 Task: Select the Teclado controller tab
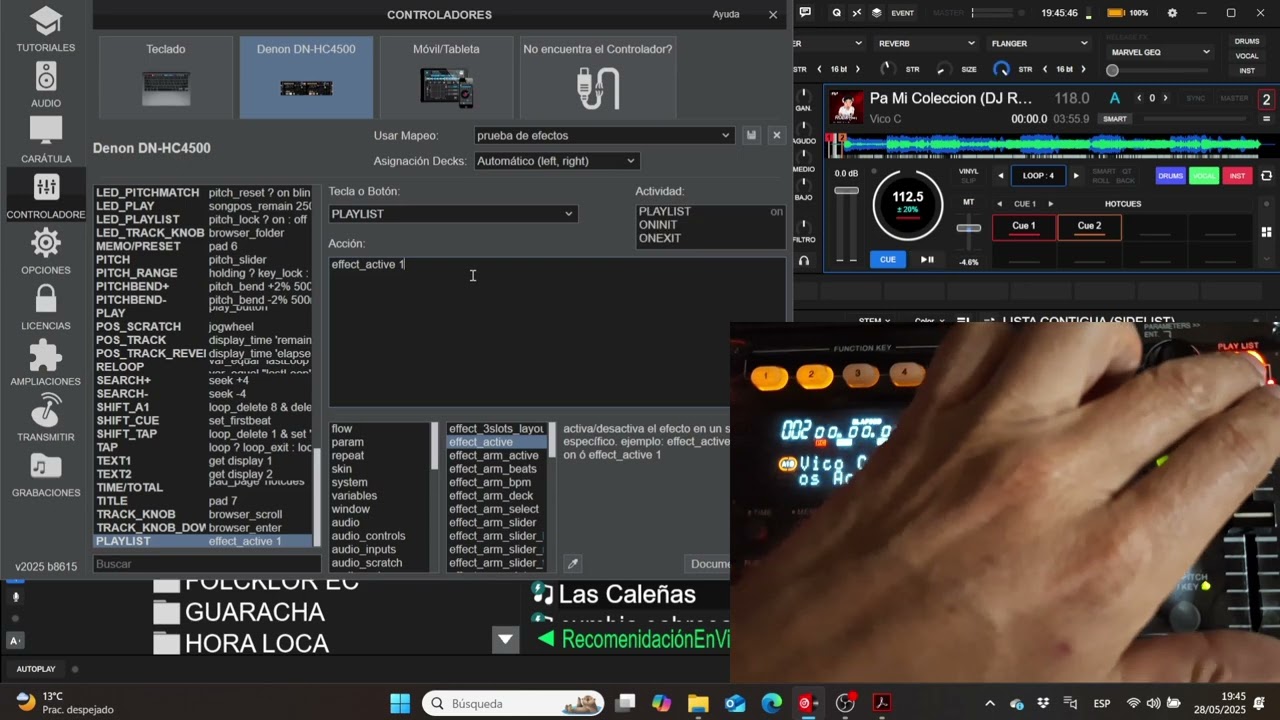[x=166, y=77]
